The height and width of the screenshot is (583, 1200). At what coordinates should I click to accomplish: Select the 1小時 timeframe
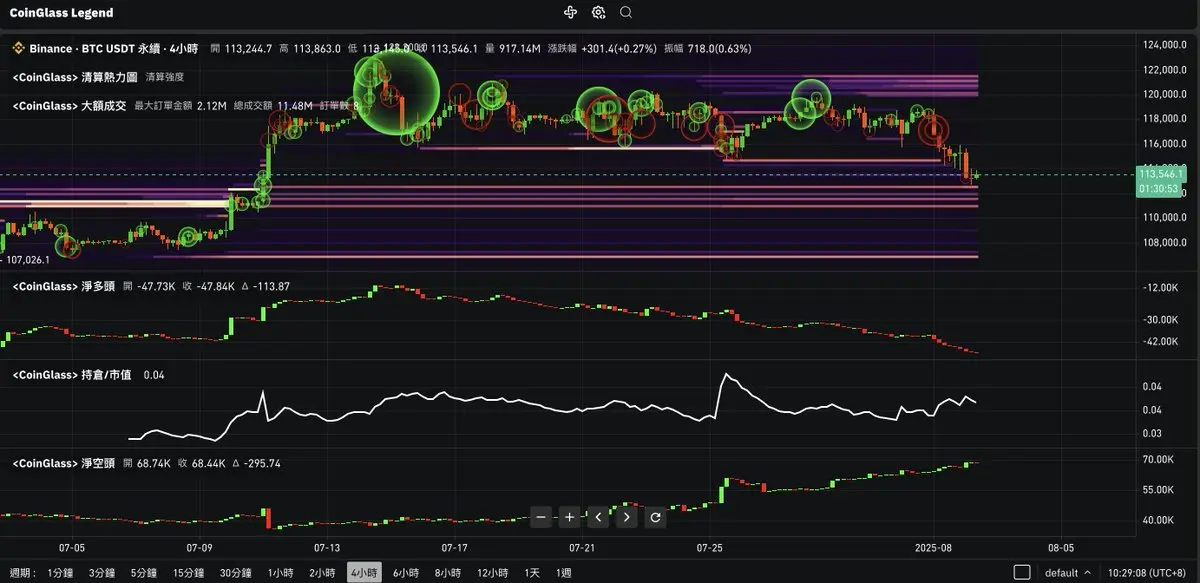(x=280, y=573)
